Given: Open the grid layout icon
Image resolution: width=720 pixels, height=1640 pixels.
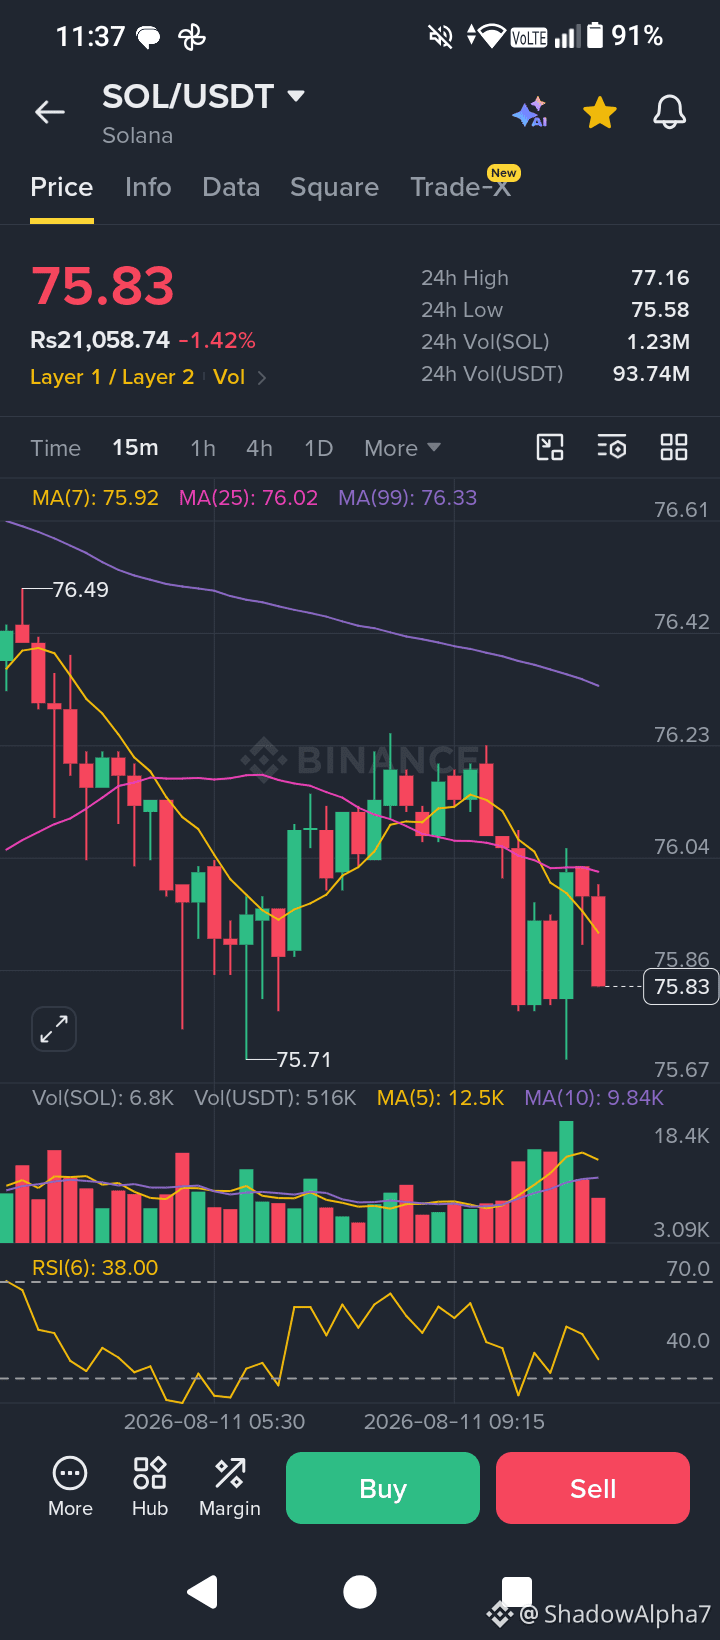Looking at the screenshot, I should tap(674, 447).
